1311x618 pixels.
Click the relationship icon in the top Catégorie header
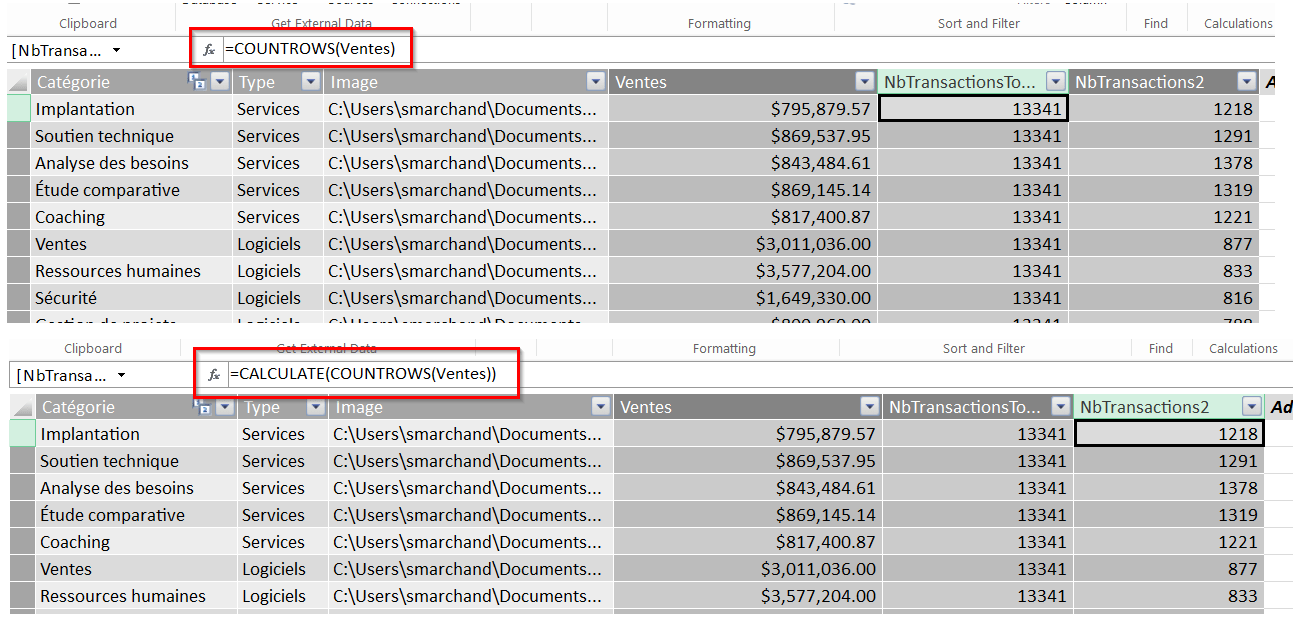pos(198,83)
